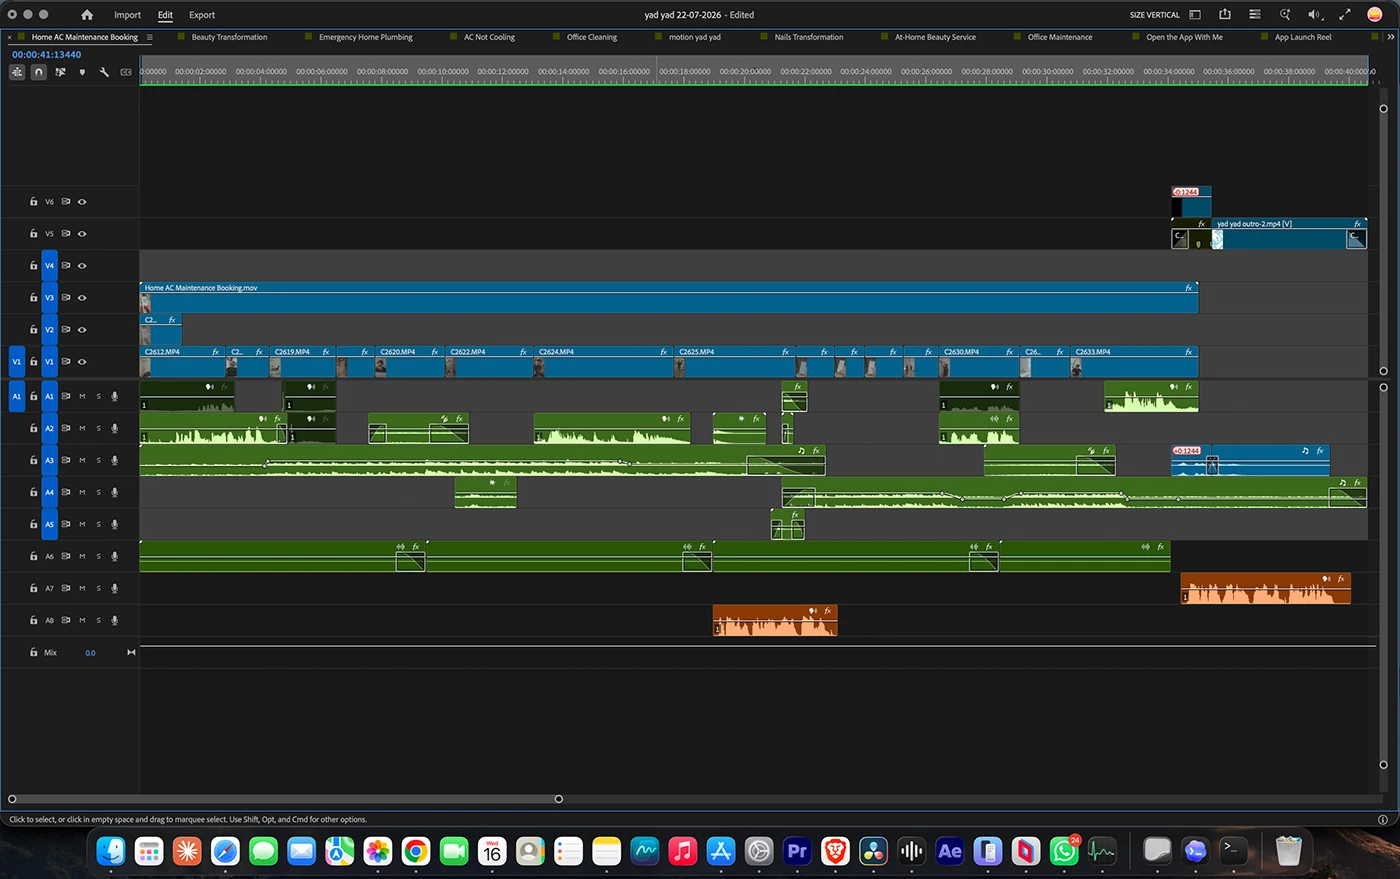Click the horizontal timeline zoom scrollbar

coord(285,799)
